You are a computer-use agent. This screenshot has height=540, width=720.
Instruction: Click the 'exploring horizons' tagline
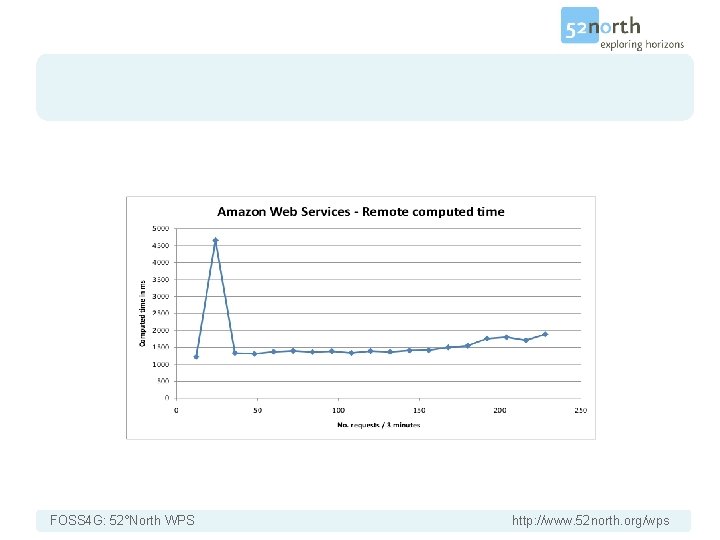[x=642, y=45]
